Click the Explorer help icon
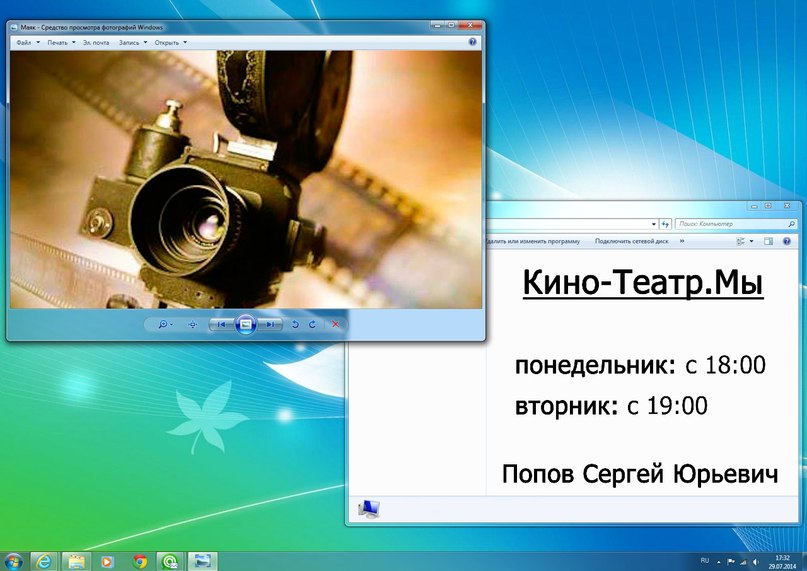 (x=787, y=241)
